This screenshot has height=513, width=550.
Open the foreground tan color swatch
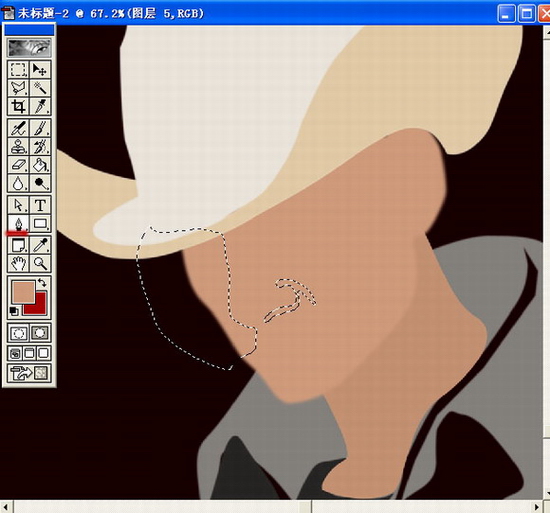click(x=23, y=292)
